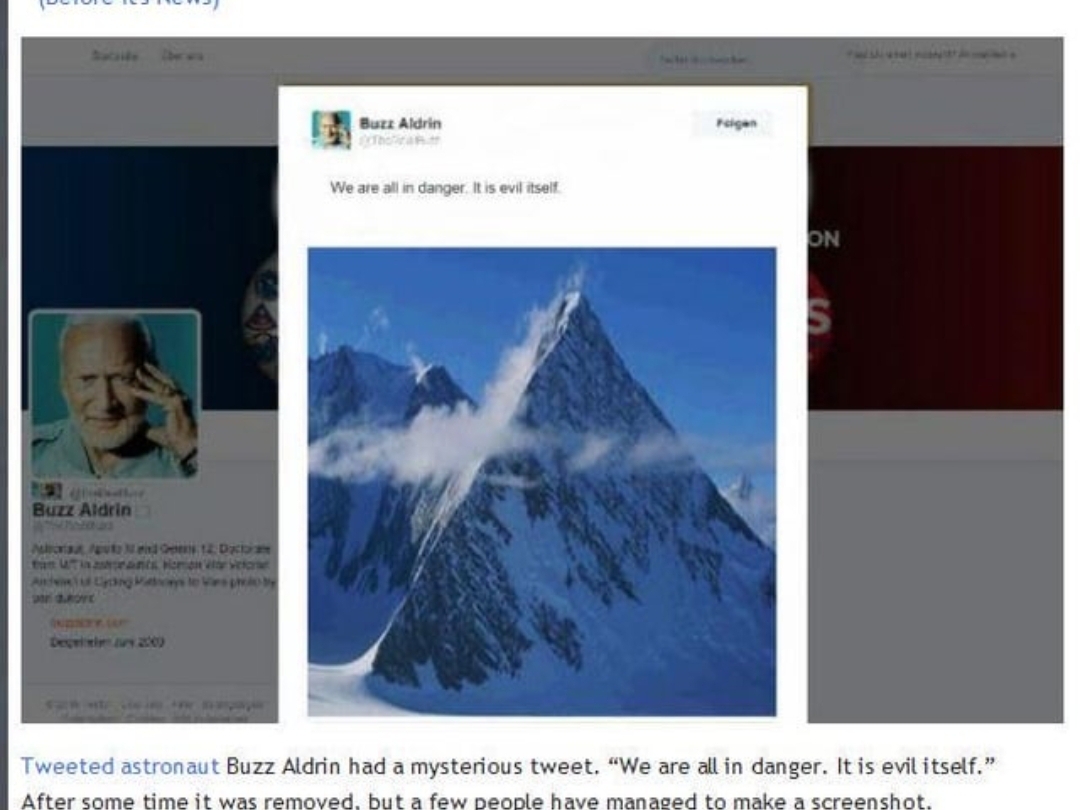Click the red banner area at right
This screenshot has width=1080, height=810.
coord(935,278)
